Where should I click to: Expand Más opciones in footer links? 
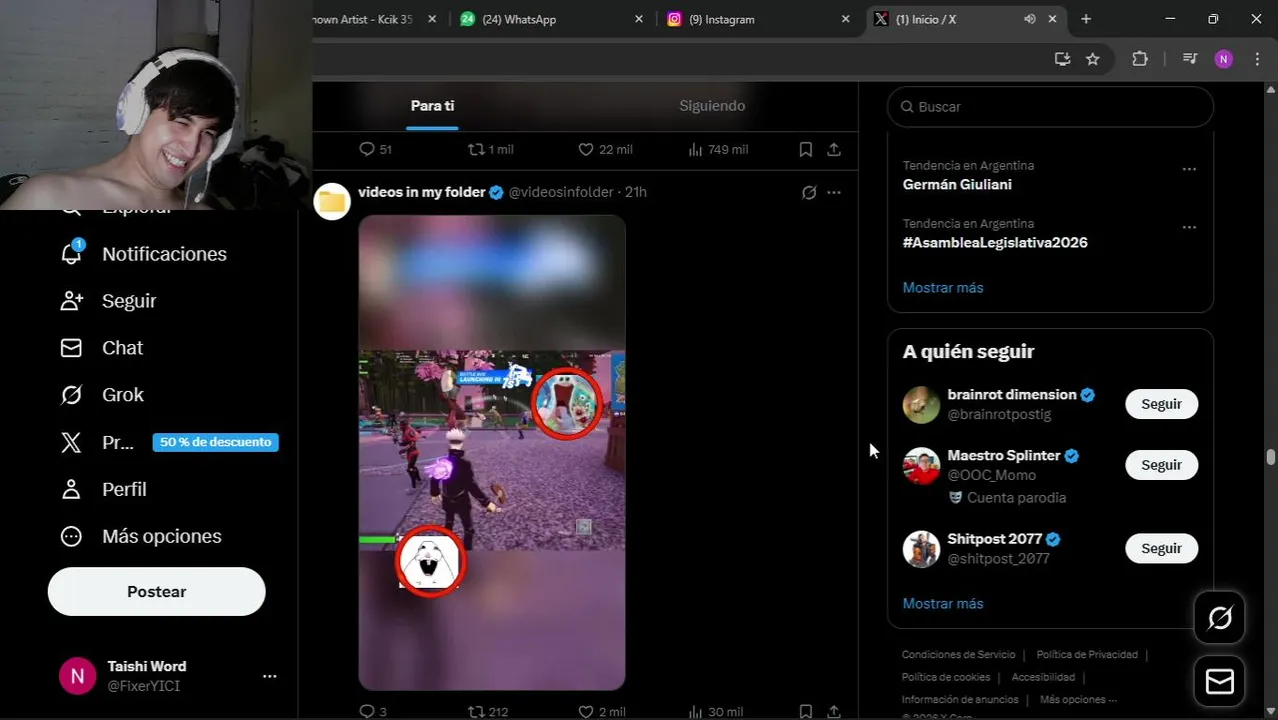1078,699
